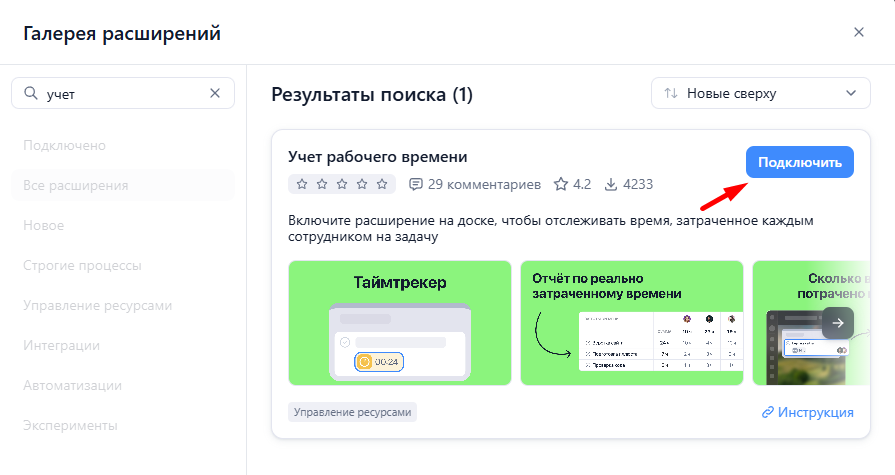Select the Все расширения category
The height and width of the screenshot is (475, 895).
(x=76, y=185)
